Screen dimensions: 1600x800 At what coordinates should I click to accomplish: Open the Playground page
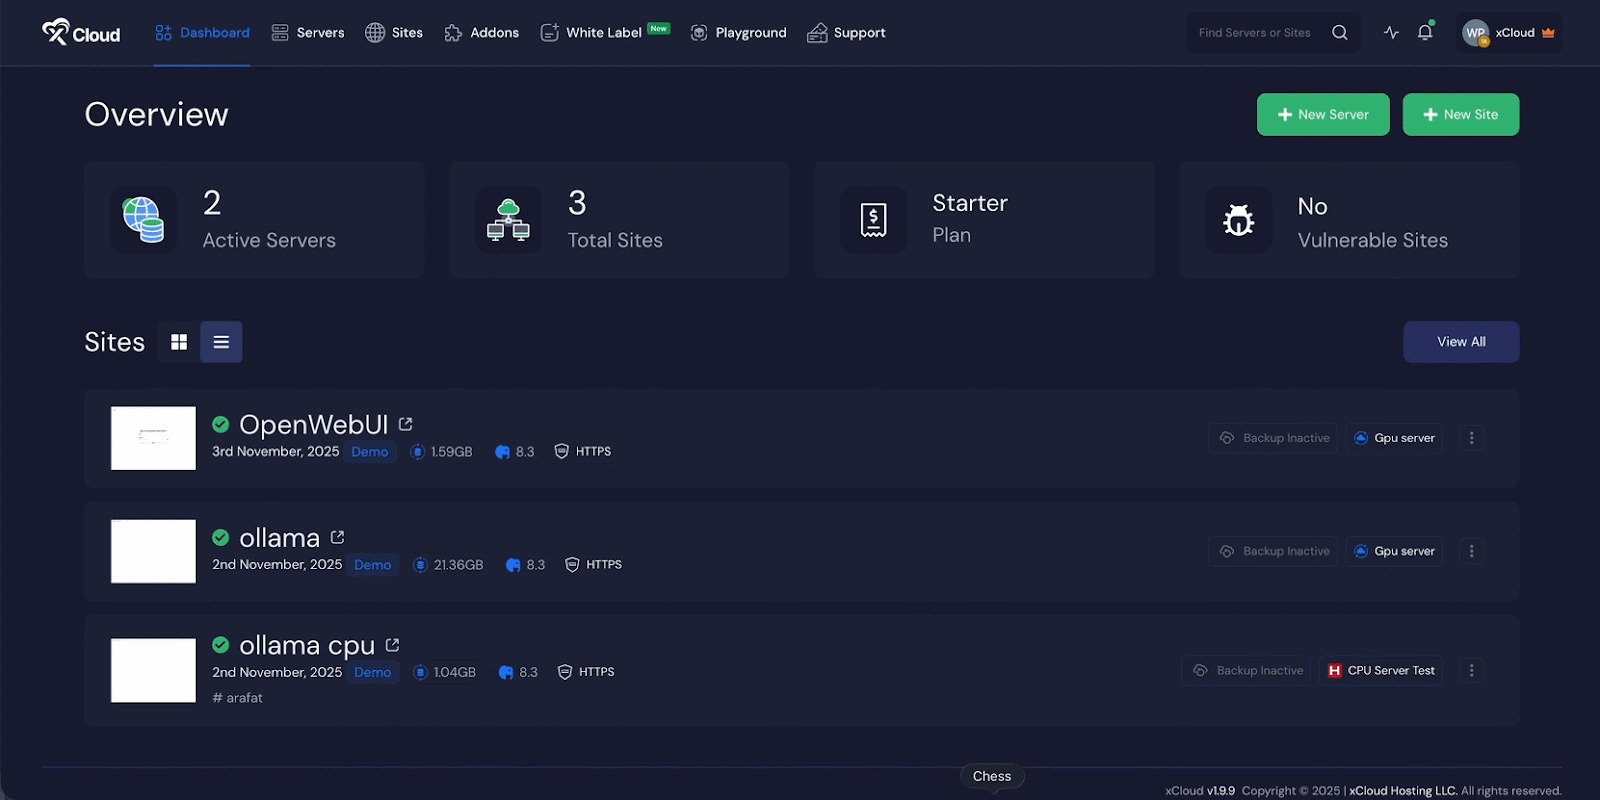[x=738, y=33]
